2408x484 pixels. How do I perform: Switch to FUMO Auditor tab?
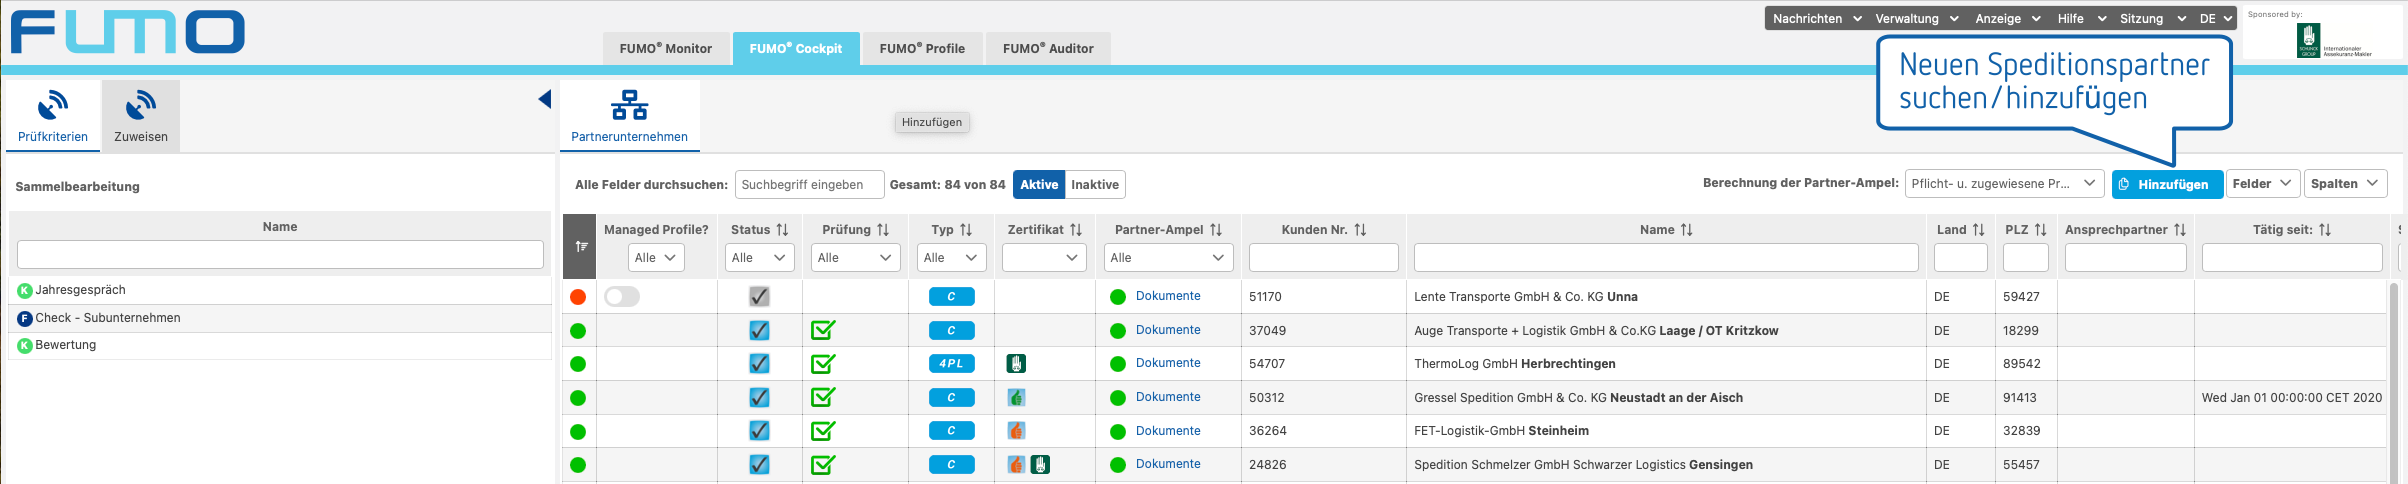(x=1048, y=48)
